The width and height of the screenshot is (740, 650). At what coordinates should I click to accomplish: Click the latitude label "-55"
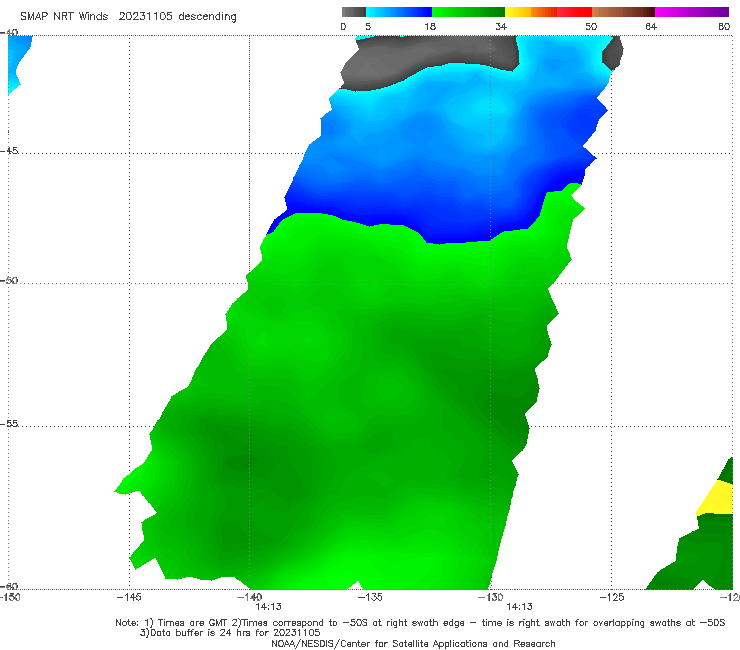(9, 423)
